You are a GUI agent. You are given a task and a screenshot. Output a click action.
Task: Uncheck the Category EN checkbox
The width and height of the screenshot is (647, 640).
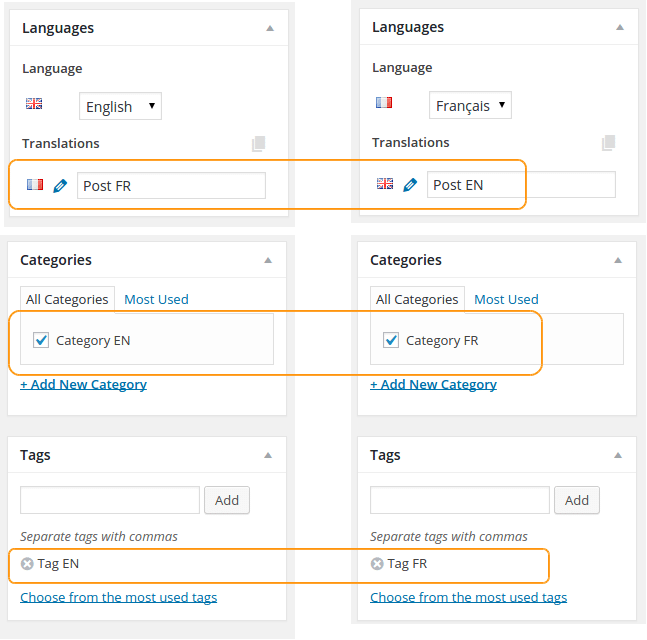pos(41,340)
